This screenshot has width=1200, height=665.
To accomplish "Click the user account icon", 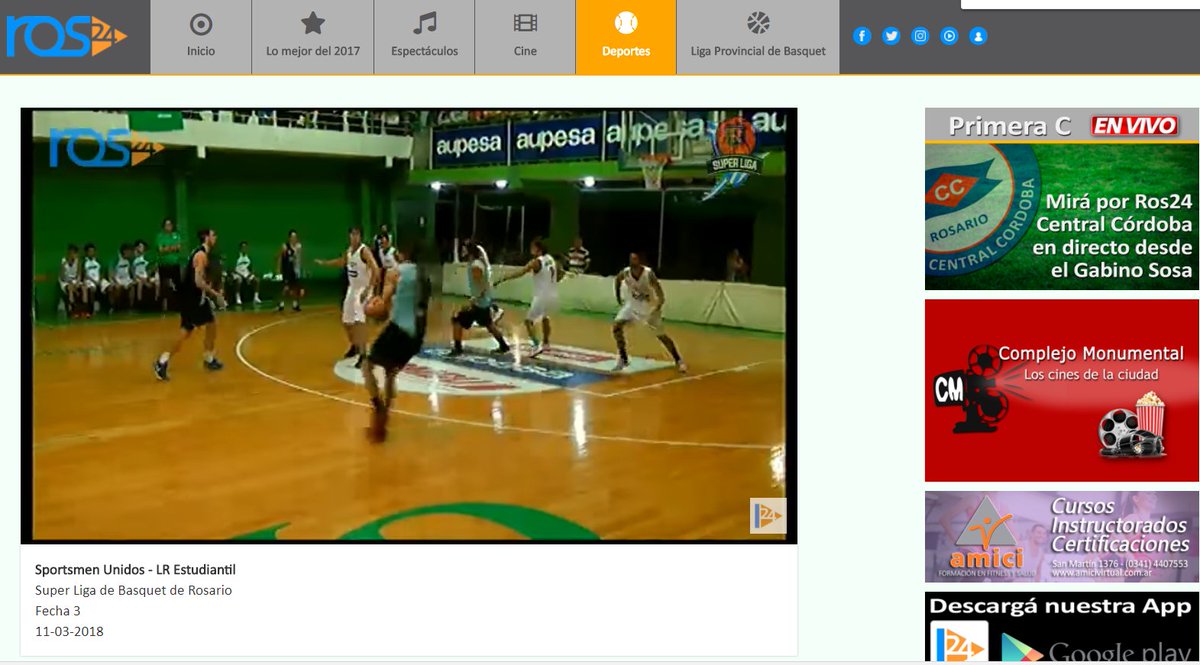I will click(978, 36).
